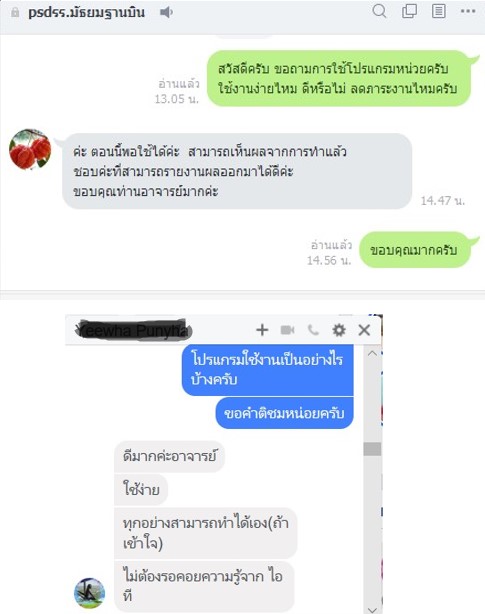Viewport: 485px width, 614px height.
Task: Click the scroll up arrow in Messenger chat
Action: tap(372, 353)
